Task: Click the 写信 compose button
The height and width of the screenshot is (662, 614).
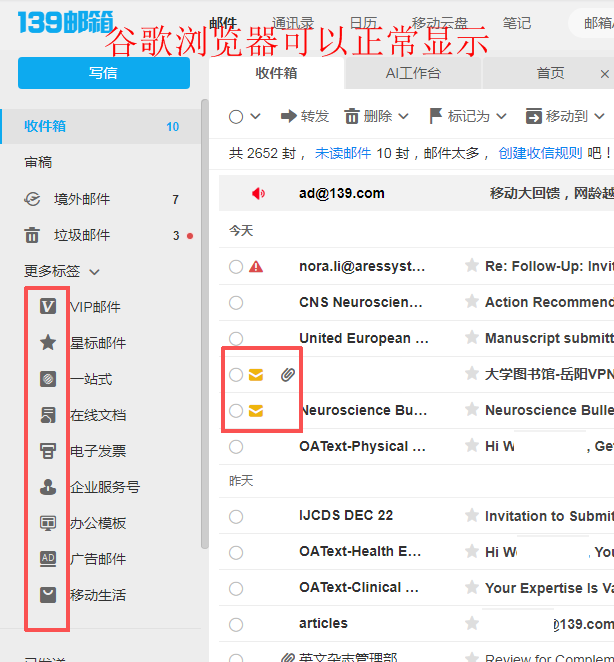Action: point(104,73)
